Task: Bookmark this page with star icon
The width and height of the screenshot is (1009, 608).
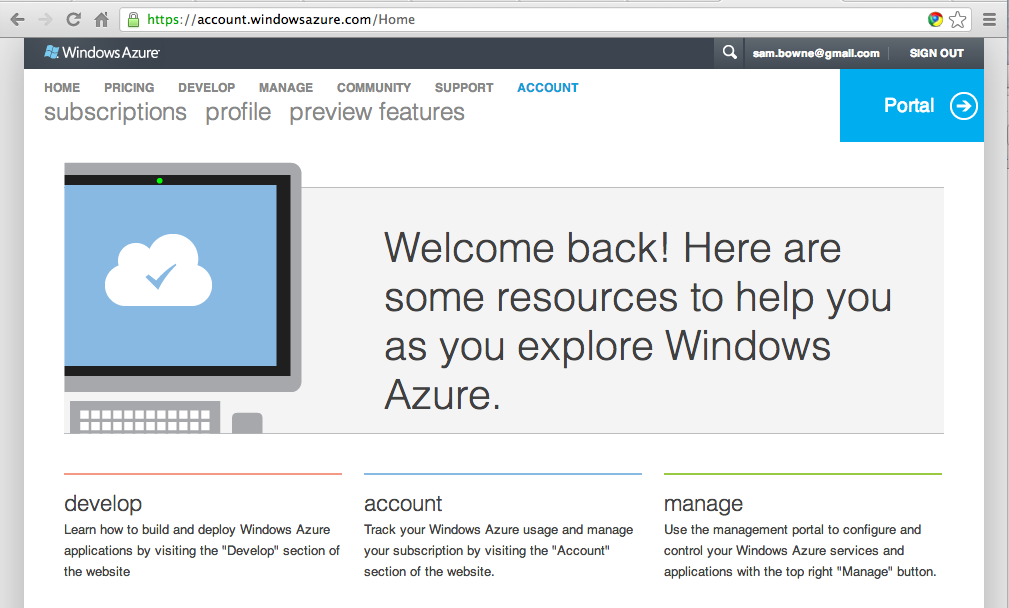Action: 957,19
